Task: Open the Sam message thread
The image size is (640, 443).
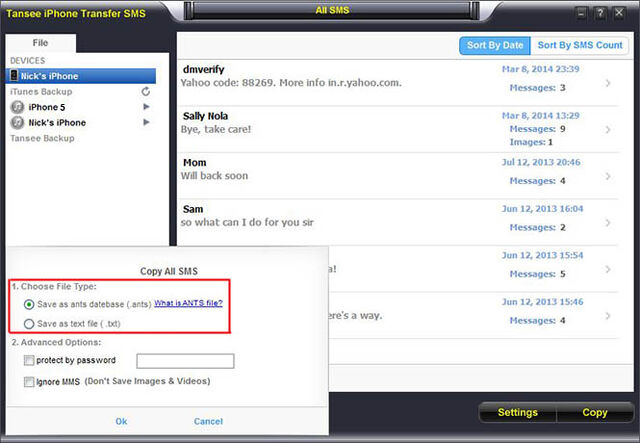Action: (399, 223)
